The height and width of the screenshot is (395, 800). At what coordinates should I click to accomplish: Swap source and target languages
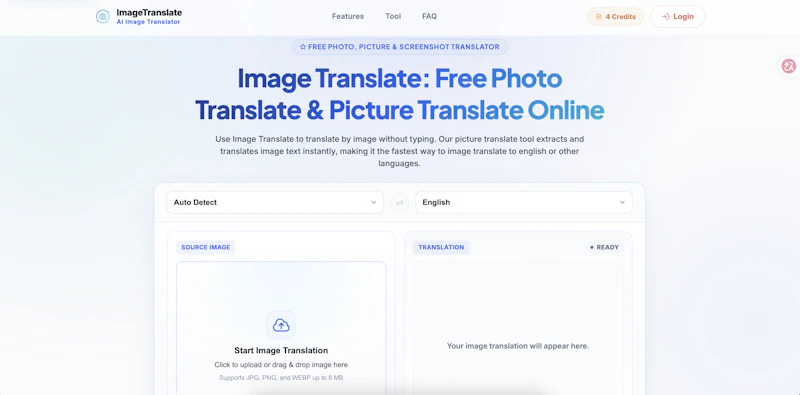tap(399, 203)
